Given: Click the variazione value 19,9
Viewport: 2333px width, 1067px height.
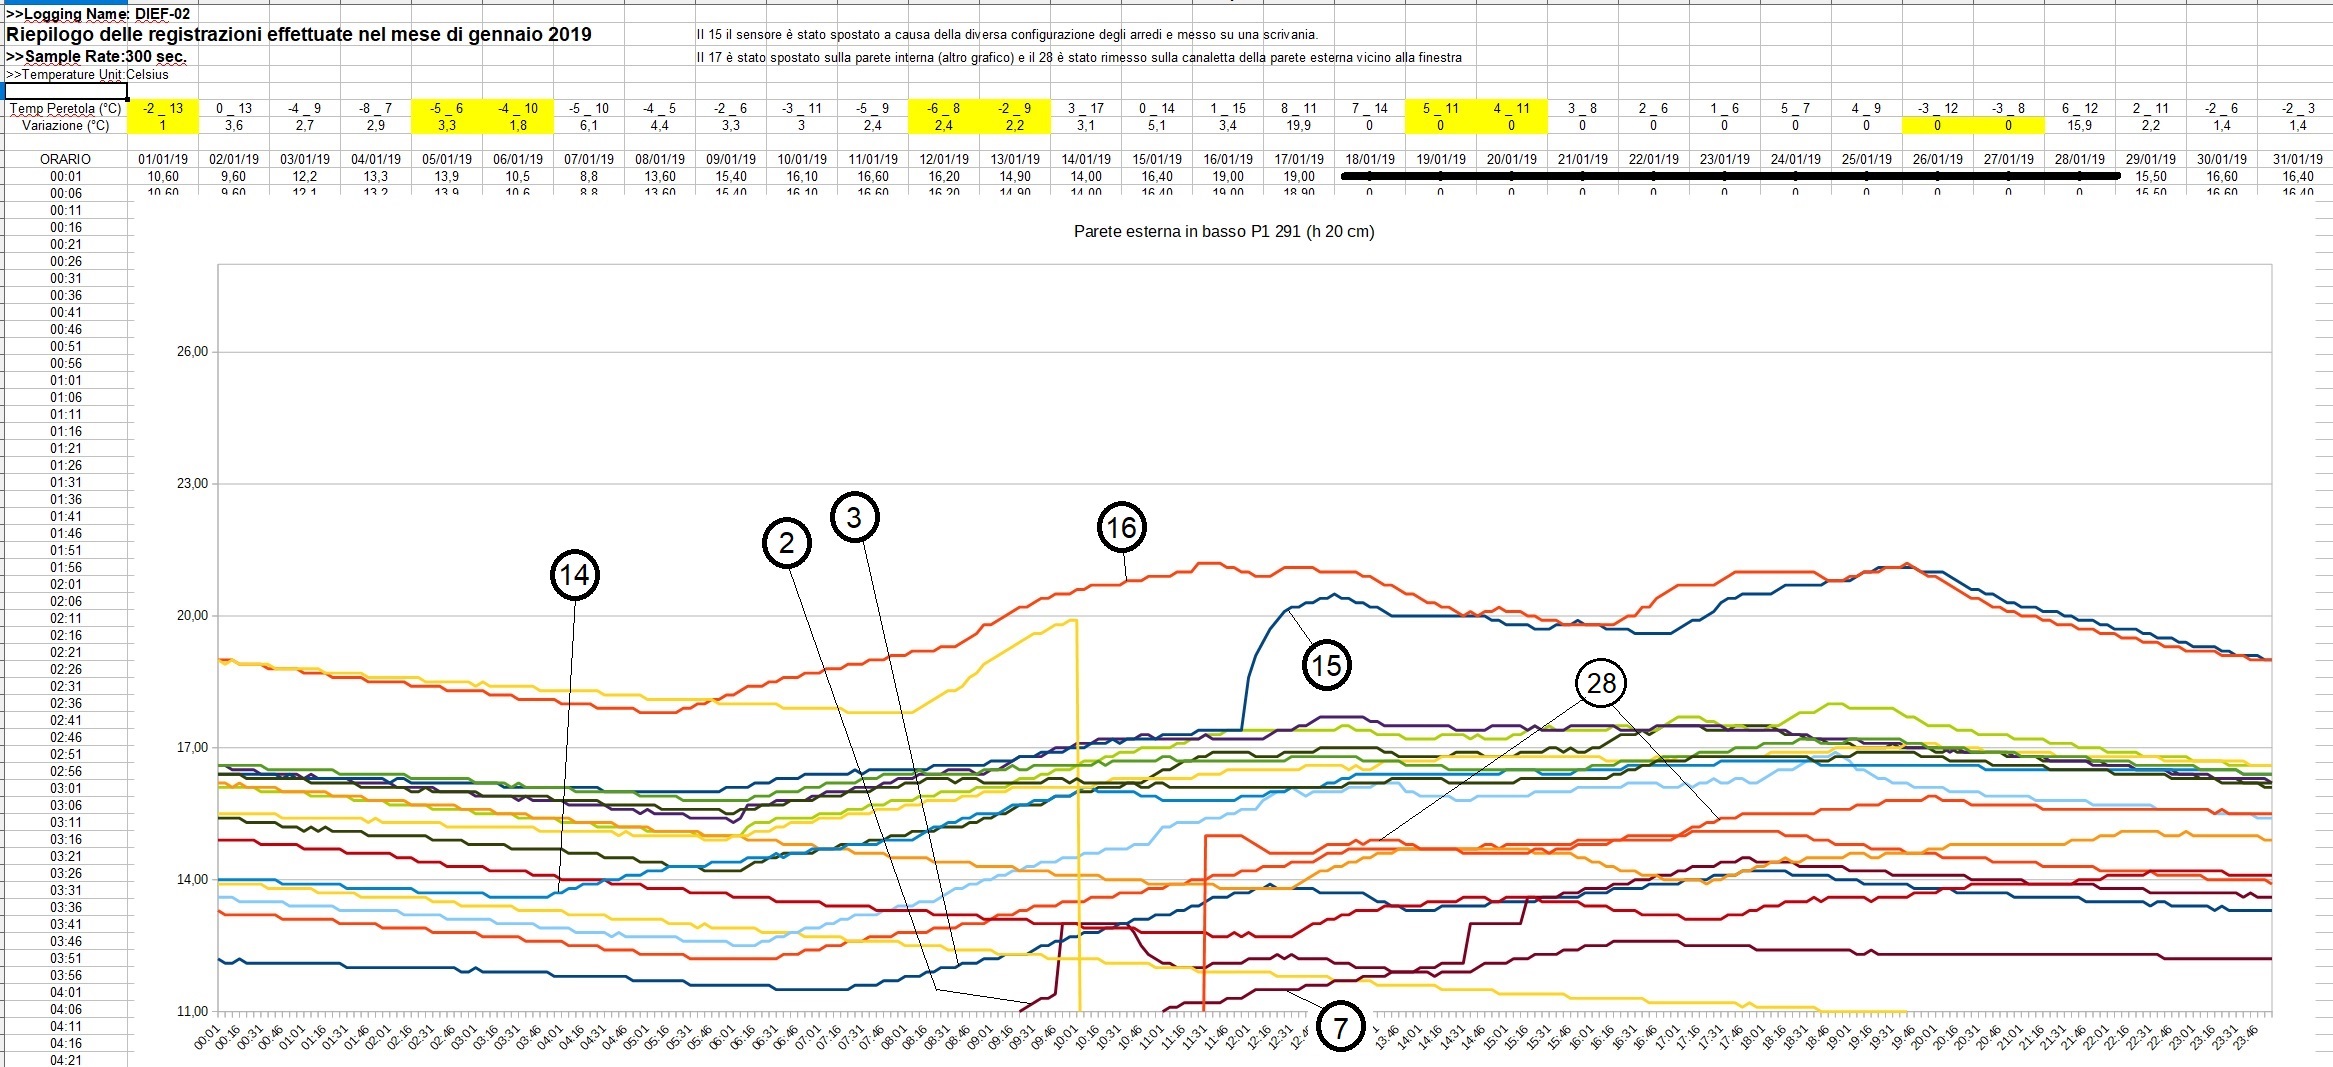Looking at the screenshot, I should (x=1298, y=125).
